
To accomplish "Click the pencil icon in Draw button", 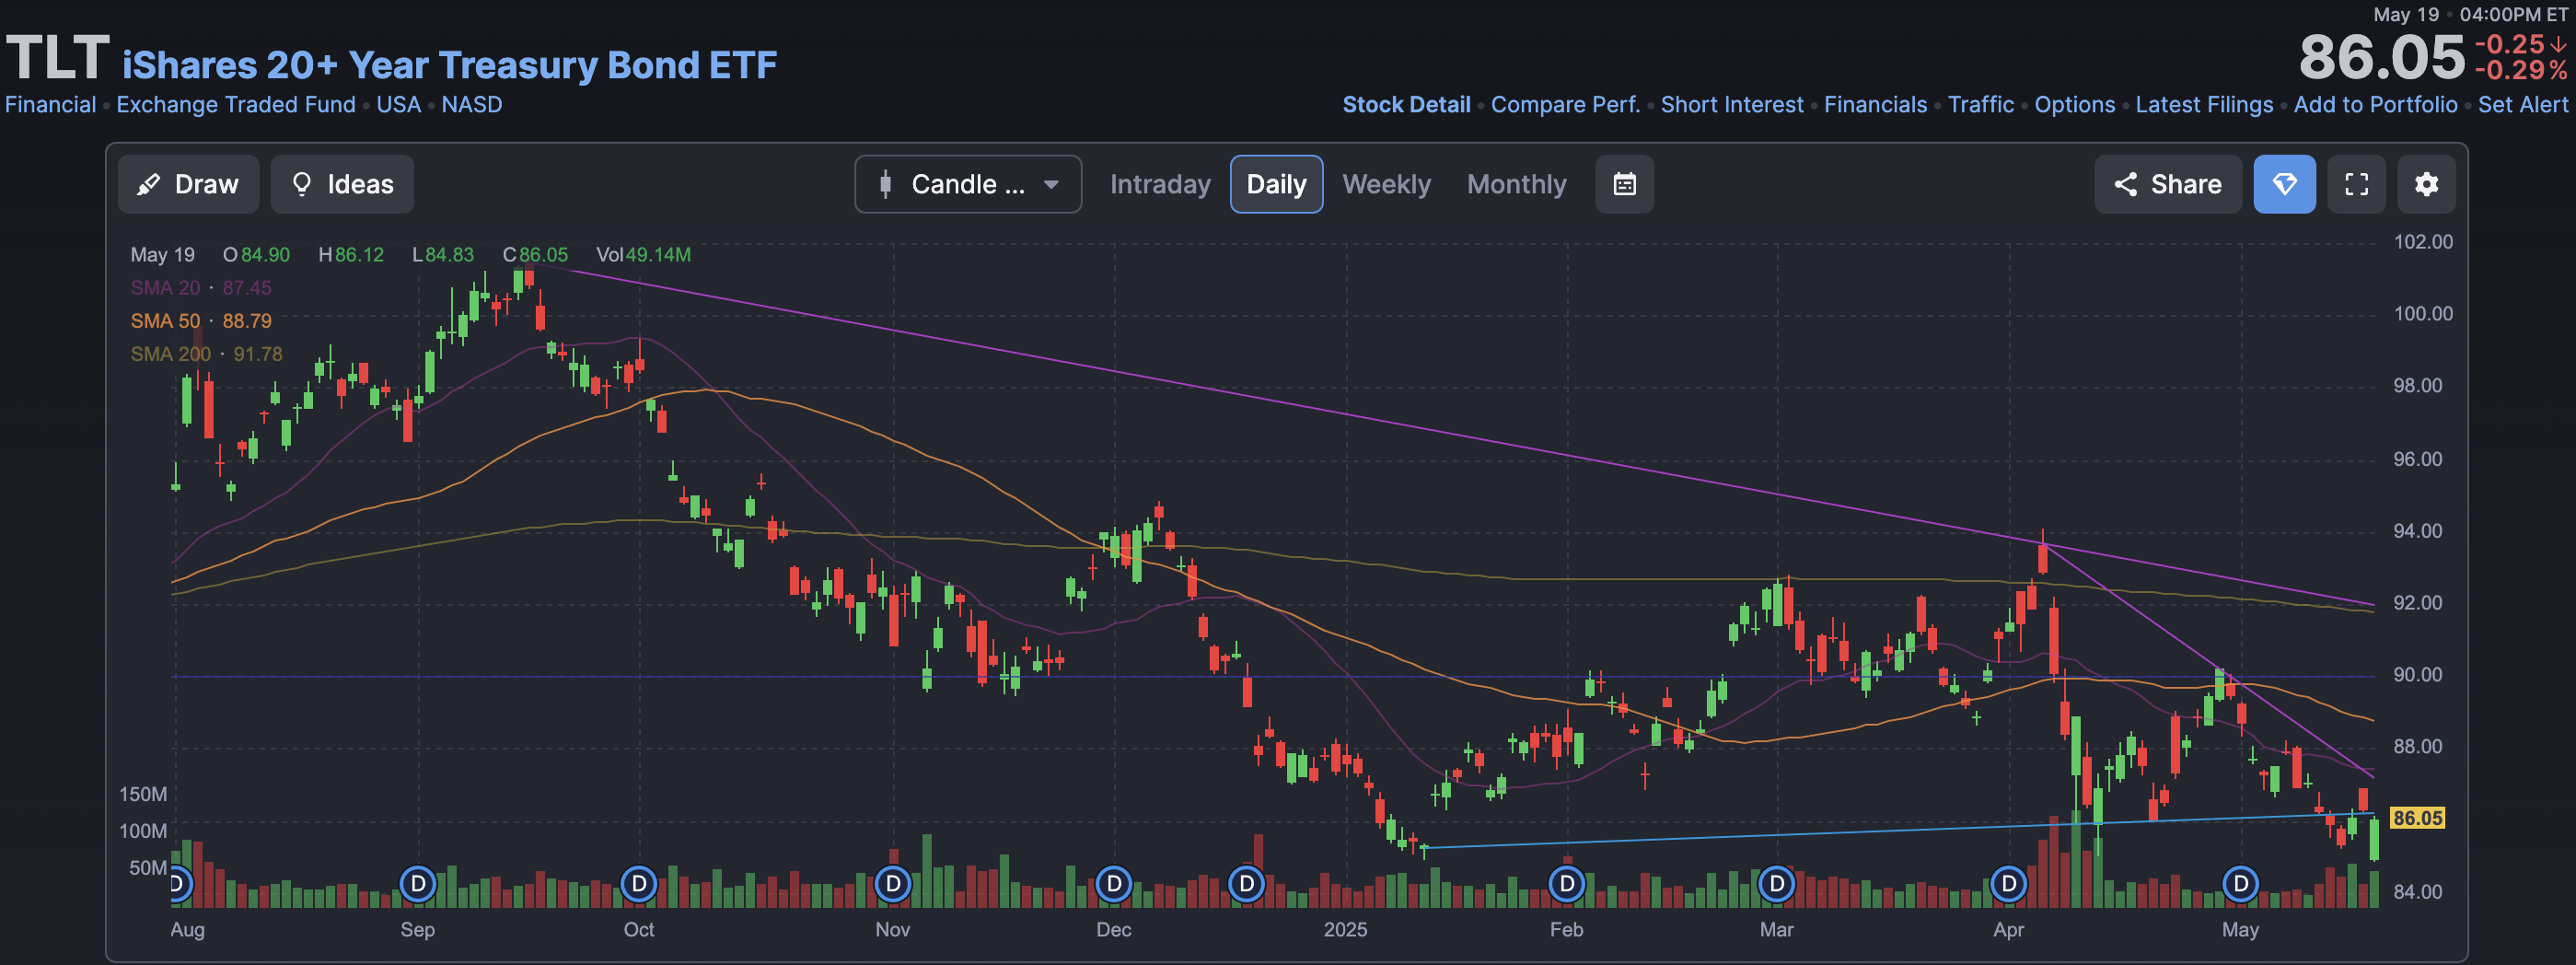I will [x=149, y=184].
